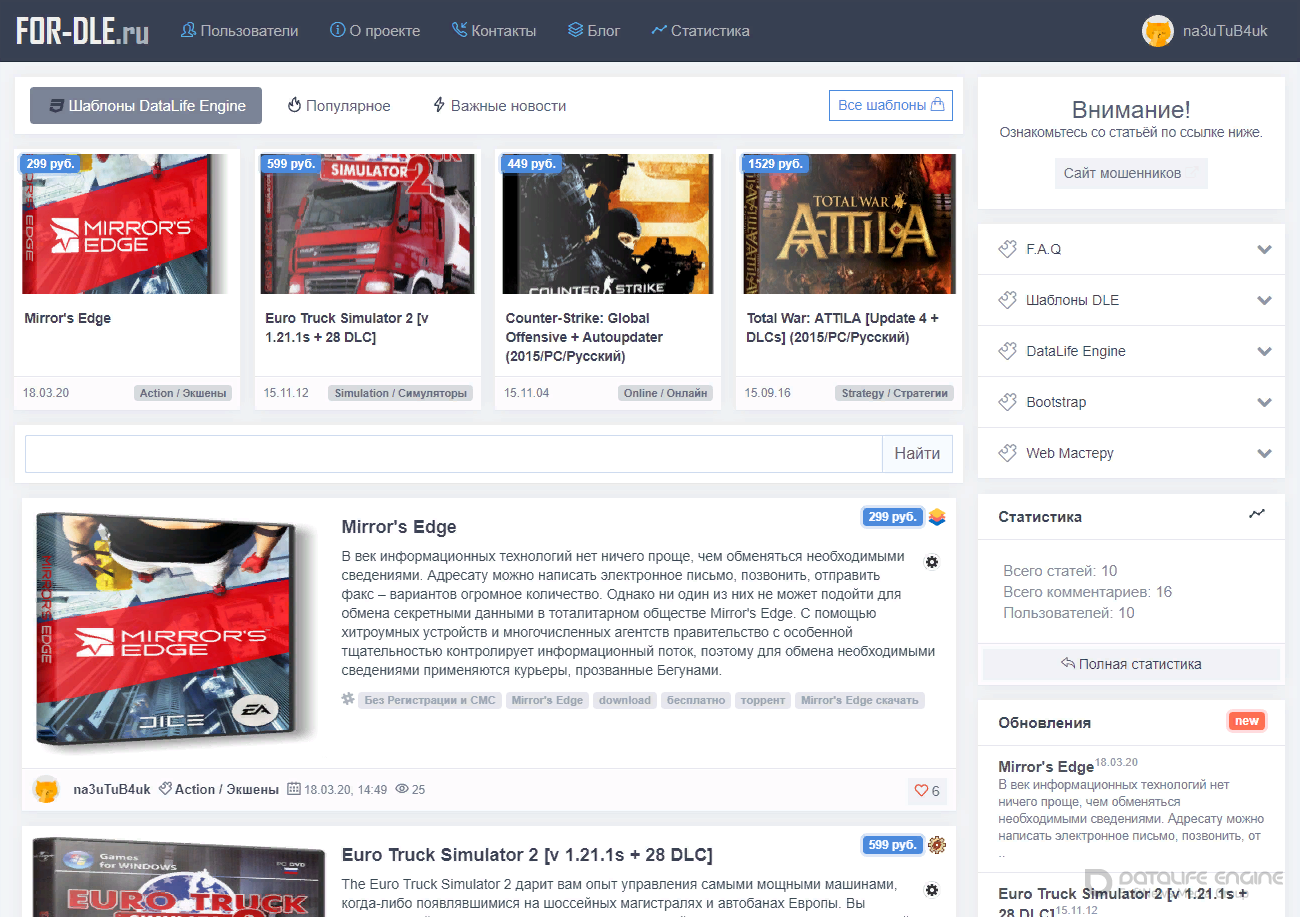Open the na3uTuB4uk avatar in header
This screenshot has width=1300, height=917.
[x=1158, y=31]
